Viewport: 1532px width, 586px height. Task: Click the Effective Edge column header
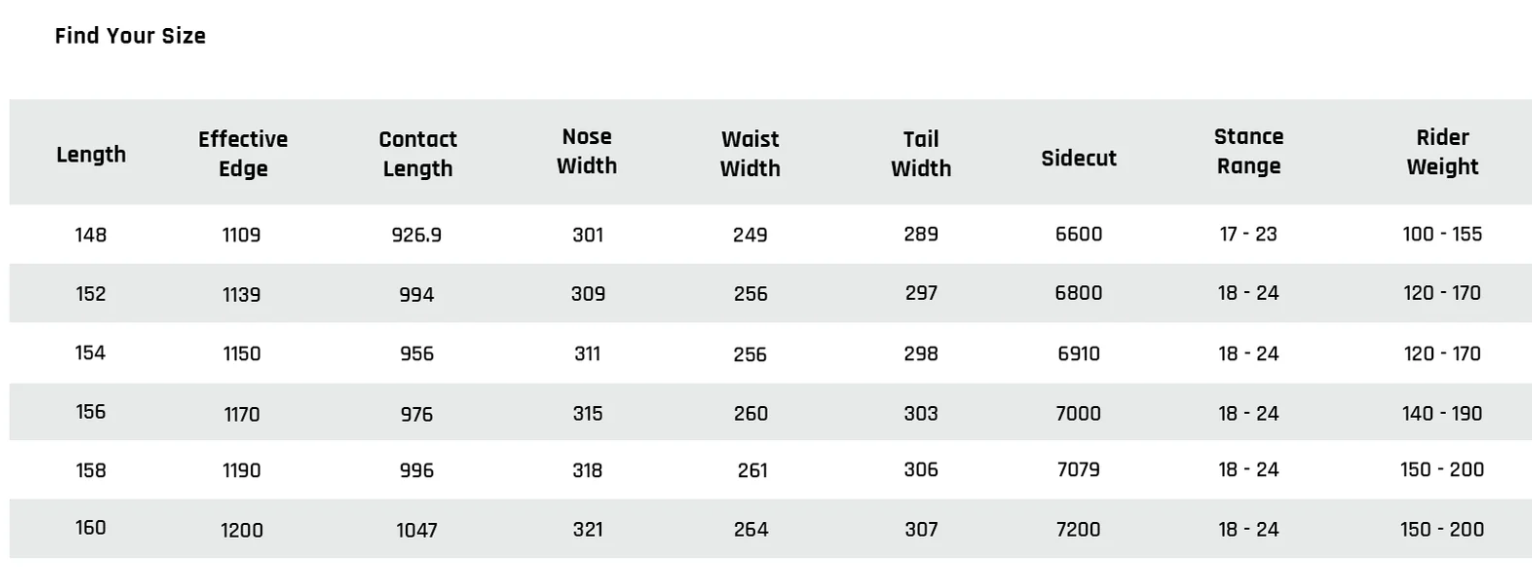click(x=243, y=154)
